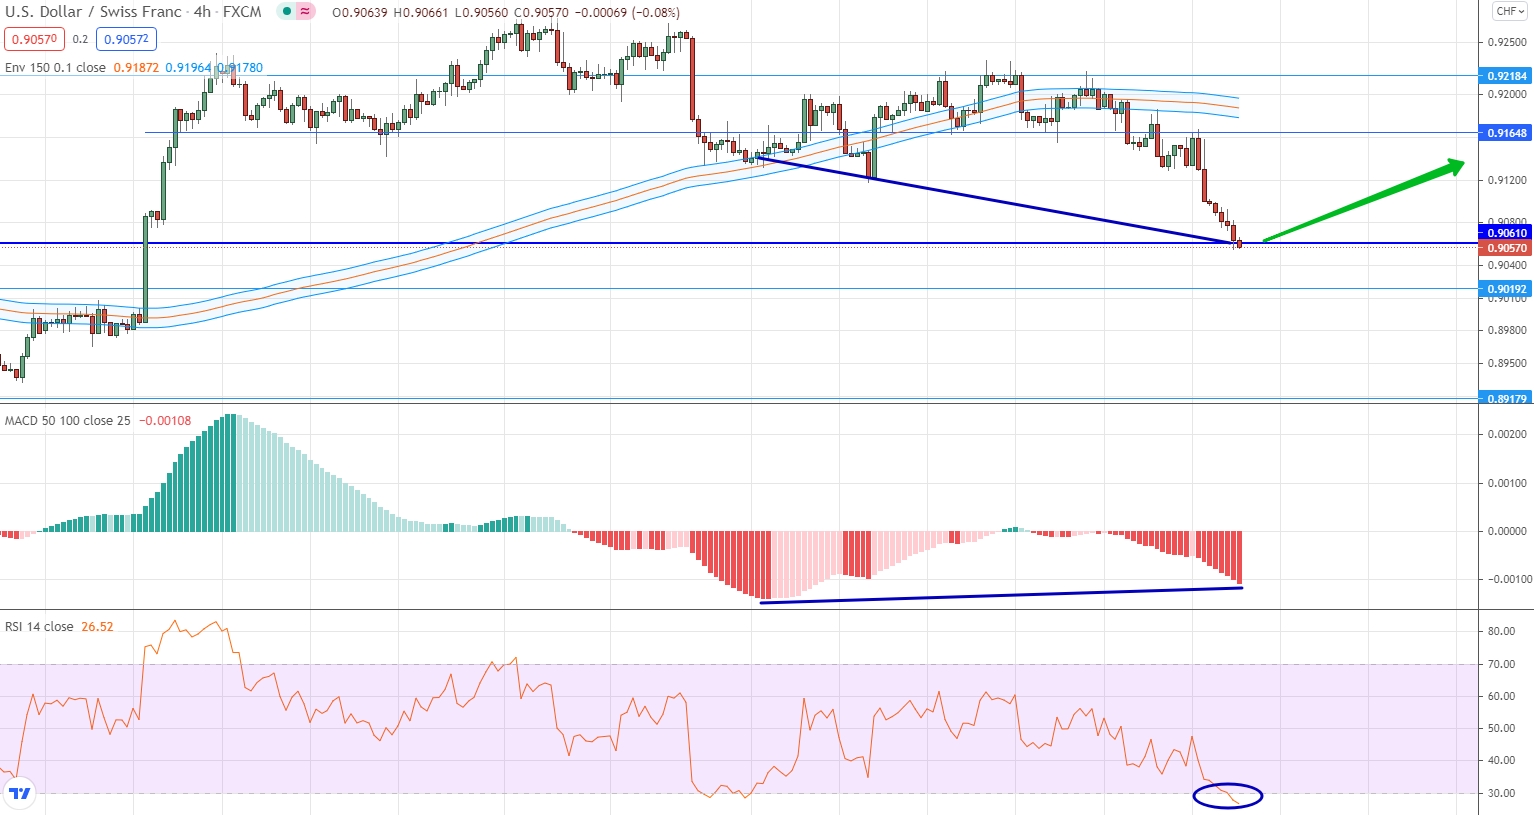
Task: Select the Env 150 0.1 close legend
Action: (x=55, y=68)
